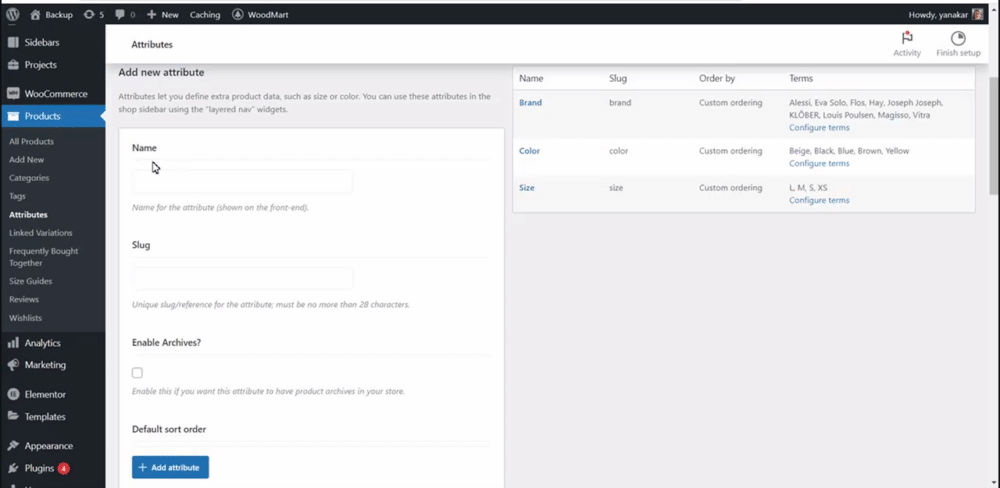
Task: Open the WoodMart theme icon
Action: pyautogui.click(x=237, y=14)
